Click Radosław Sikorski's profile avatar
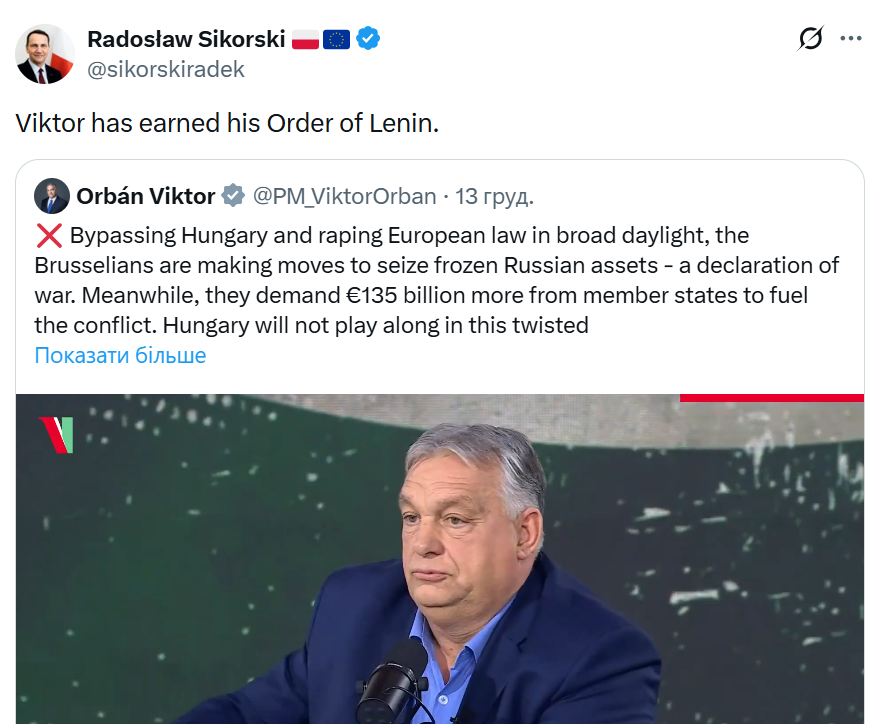This screenshot has height=724, width=882. (45, 54)
